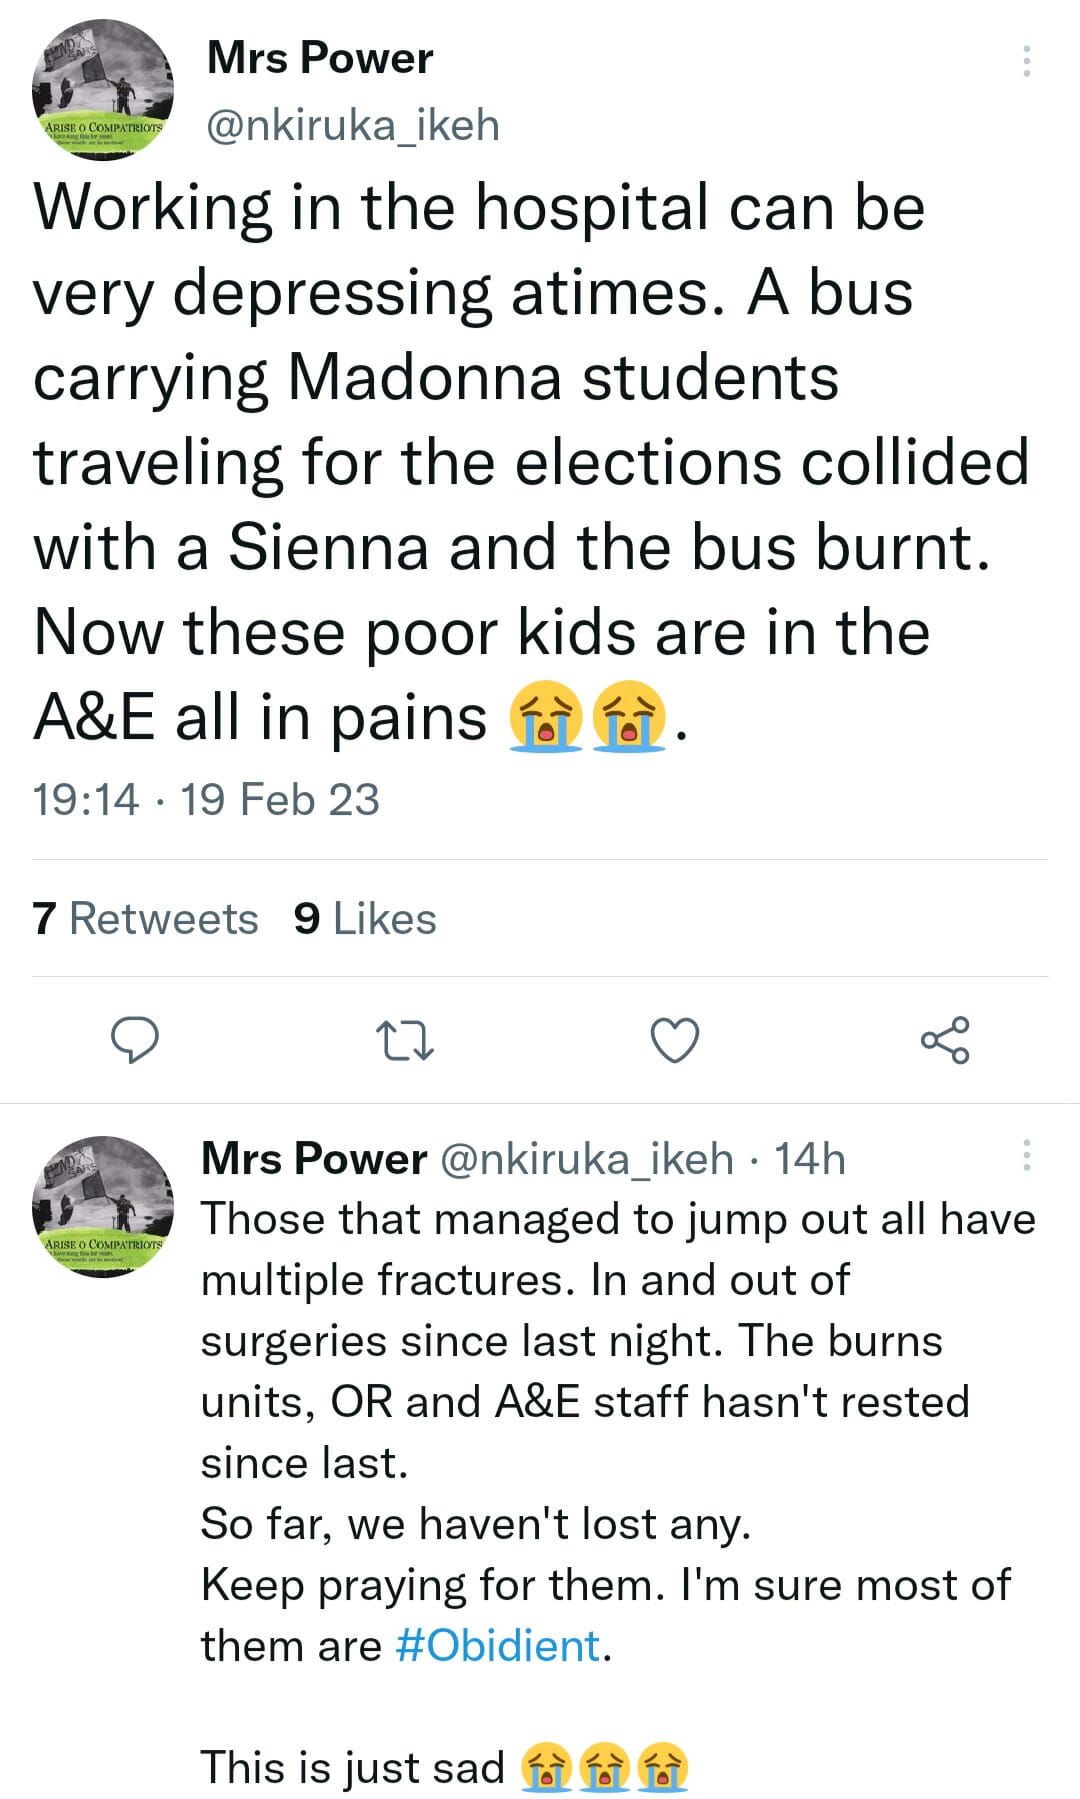The height and width of the screenshot is (1799, 1080).
Task: Tap the Mrs Power name in the reply
Action: point(314,1159)
